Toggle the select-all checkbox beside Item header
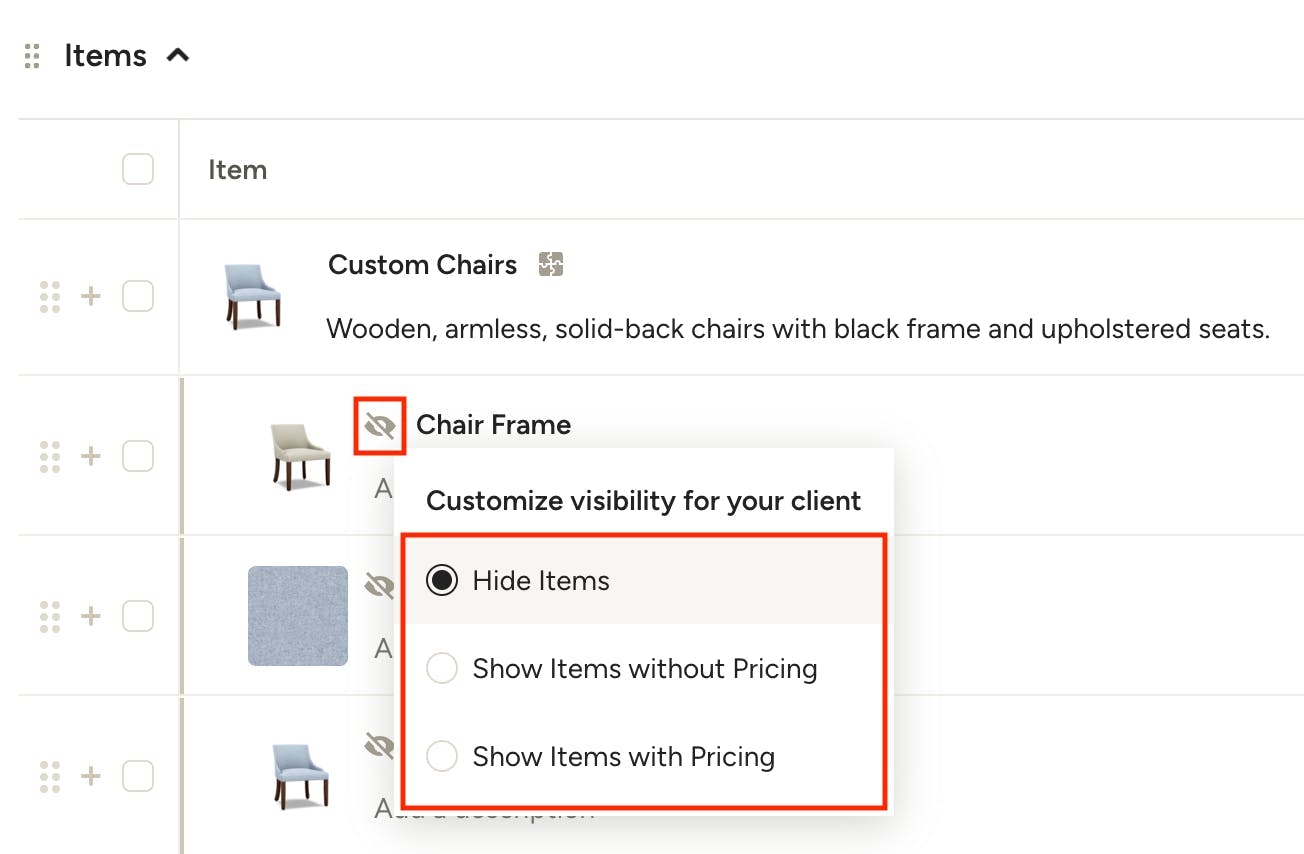This screenshot has height=854, width=1304. [138, 169]
